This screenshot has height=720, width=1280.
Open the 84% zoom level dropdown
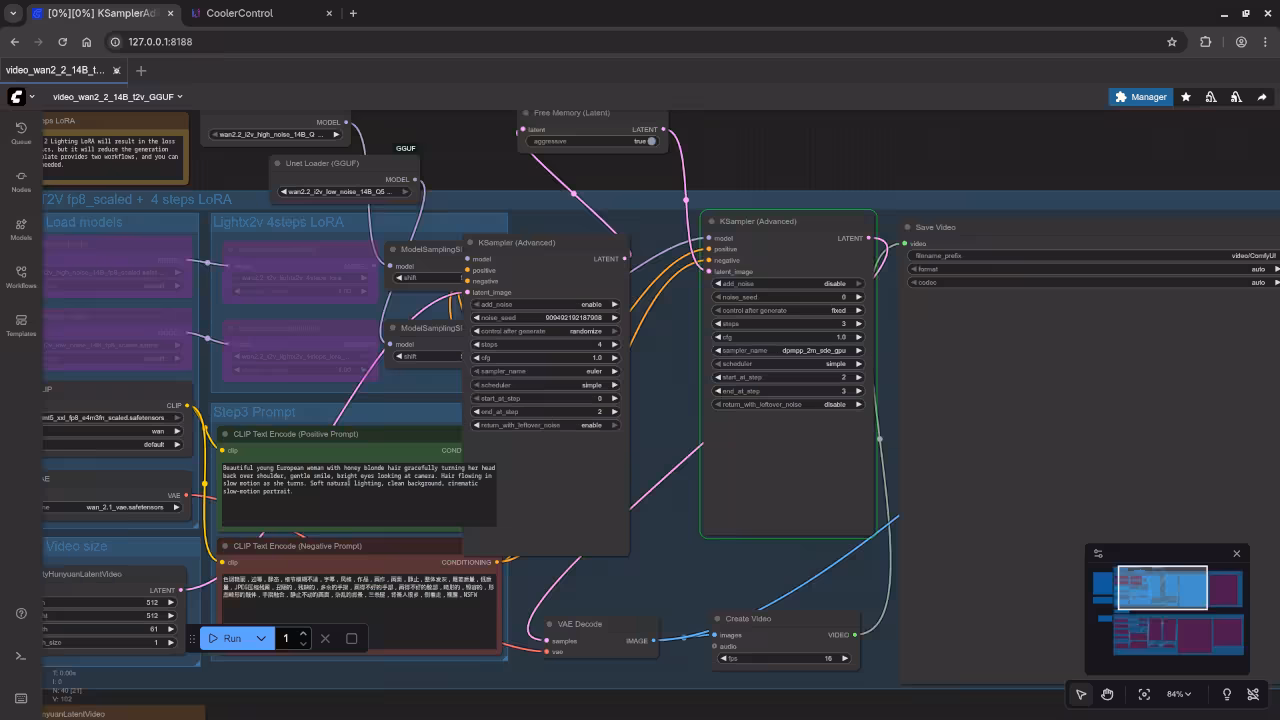pyautogui.click(x=1180, y=694)
